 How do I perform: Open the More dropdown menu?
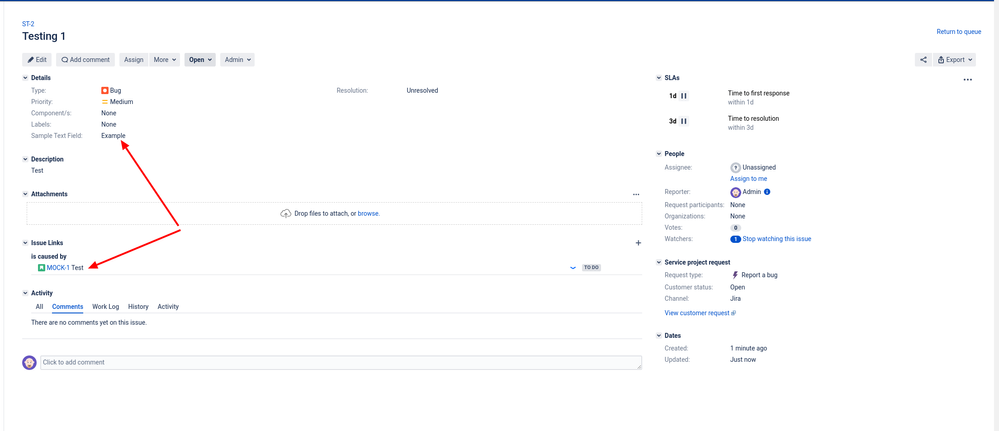coord(165,60)
